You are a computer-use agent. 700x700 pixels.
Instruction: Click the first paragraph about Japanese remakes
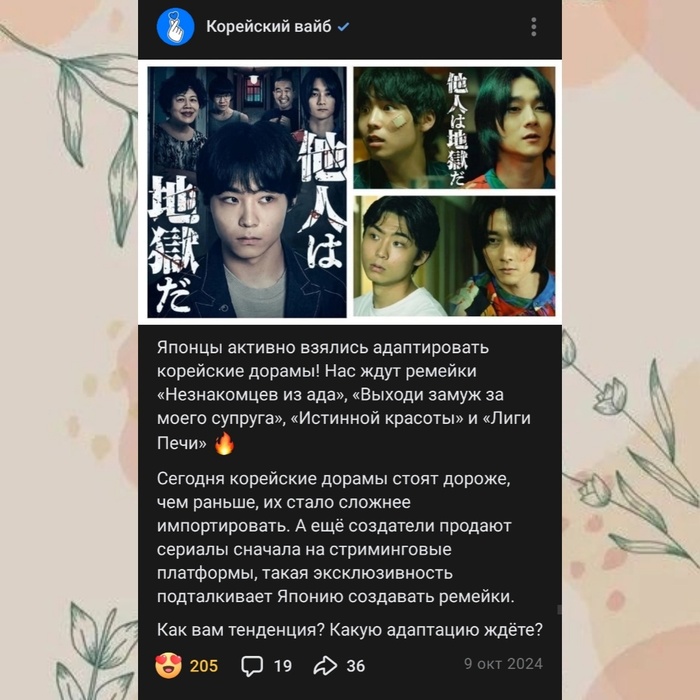click(344, 396)
